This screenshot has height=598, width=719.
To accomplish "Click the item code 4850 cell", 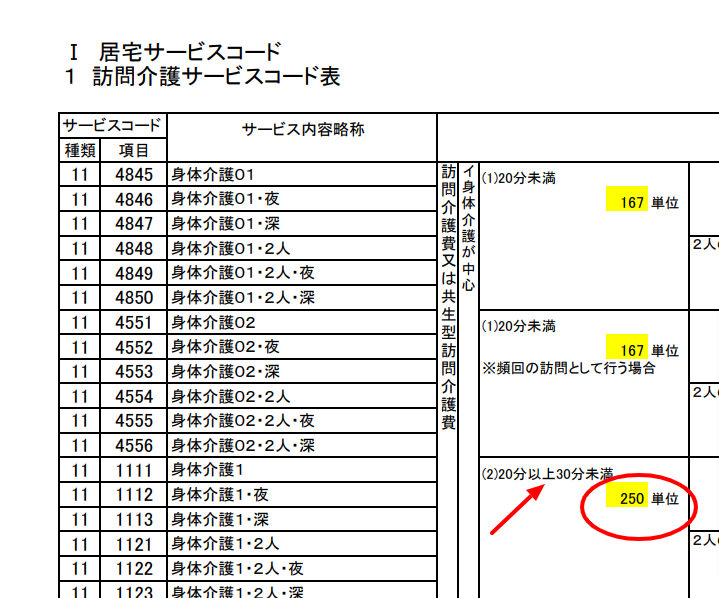I will (x=134, y=298).
